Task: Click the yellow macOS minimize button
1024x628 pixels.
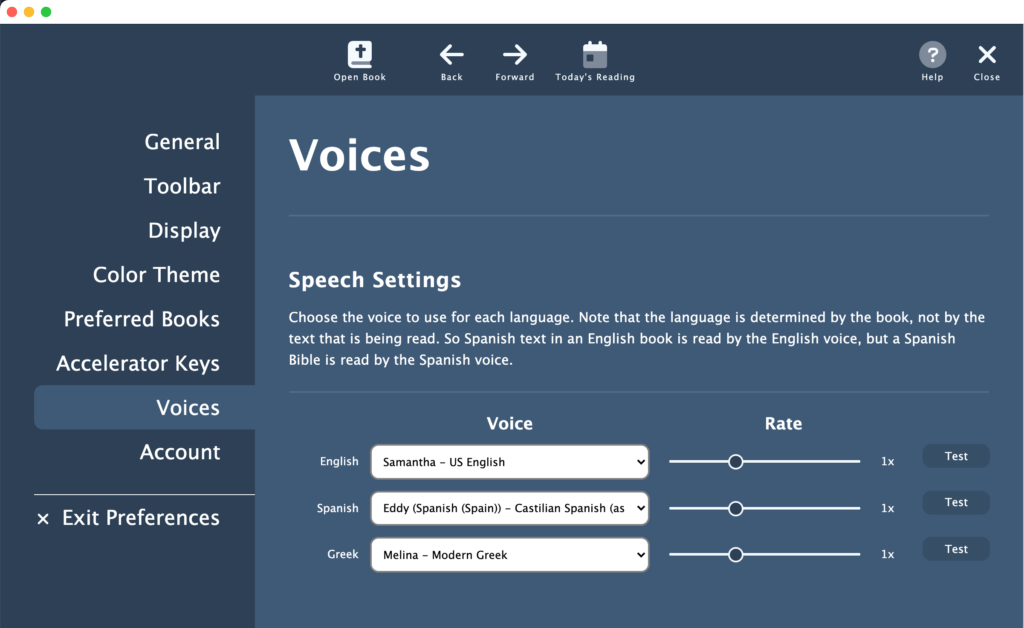Action: click(x=29, y=12)
